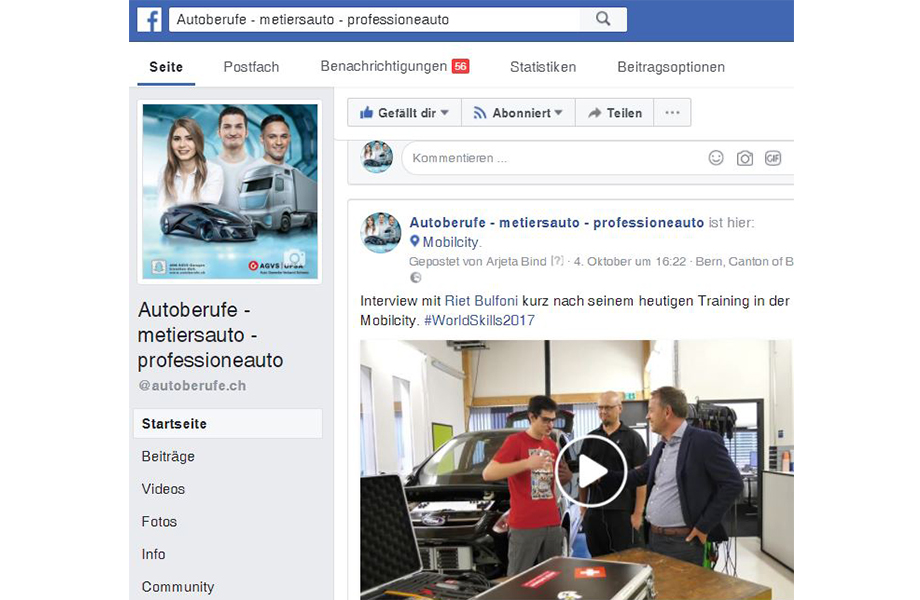The image size is (920, 600).
Task: Select Startseite in the sidebar
Action: [x=228, y=423]
